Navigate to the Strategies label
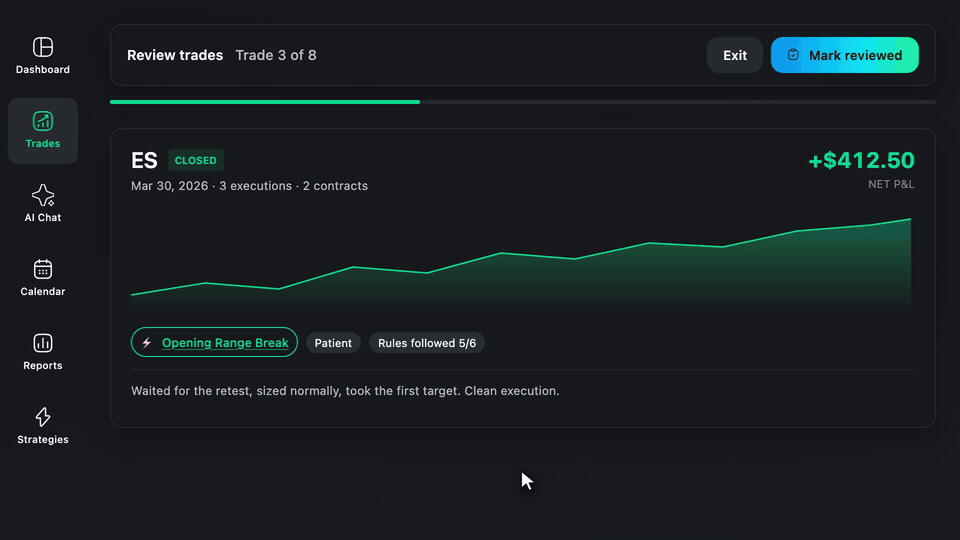The image size is (960, 540). click(43, 440)
